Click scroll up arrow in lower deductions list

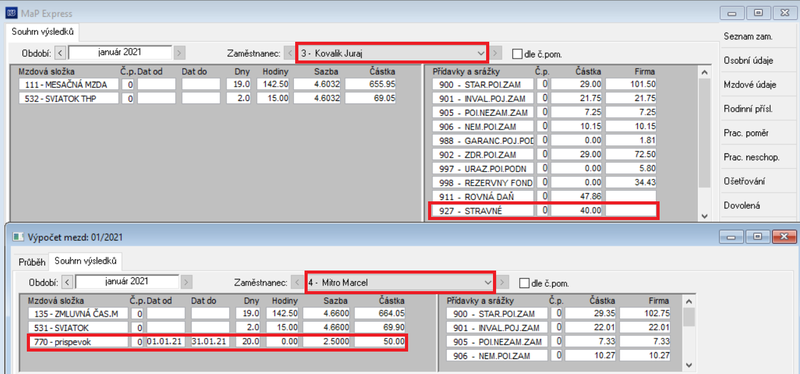[689, 302]
